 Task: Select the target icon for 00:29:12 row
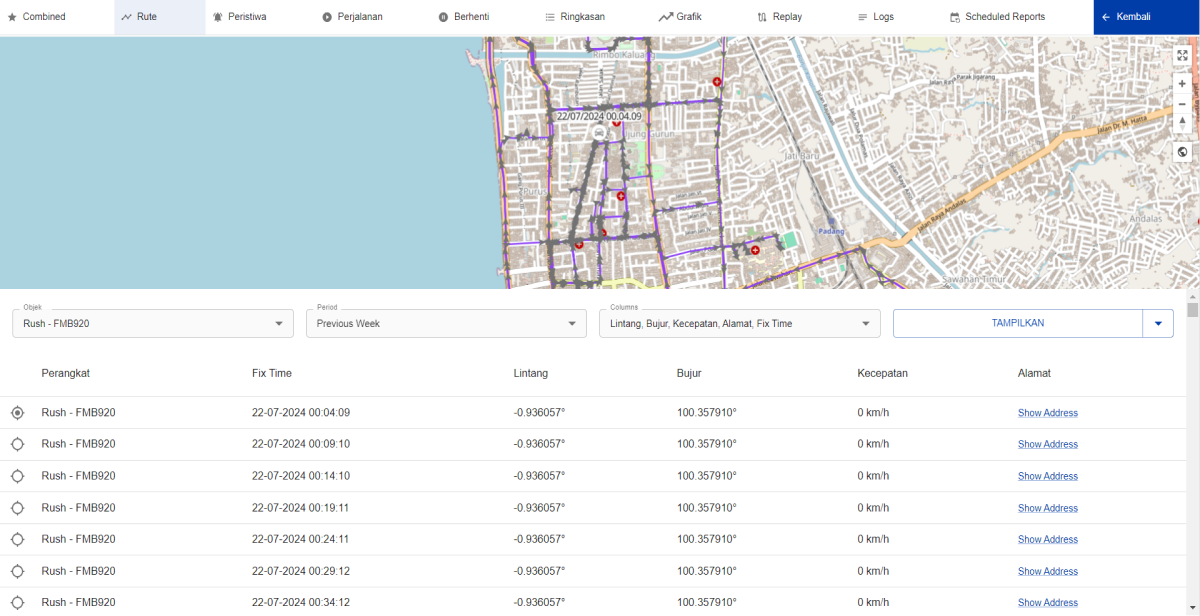click(17, 571)
